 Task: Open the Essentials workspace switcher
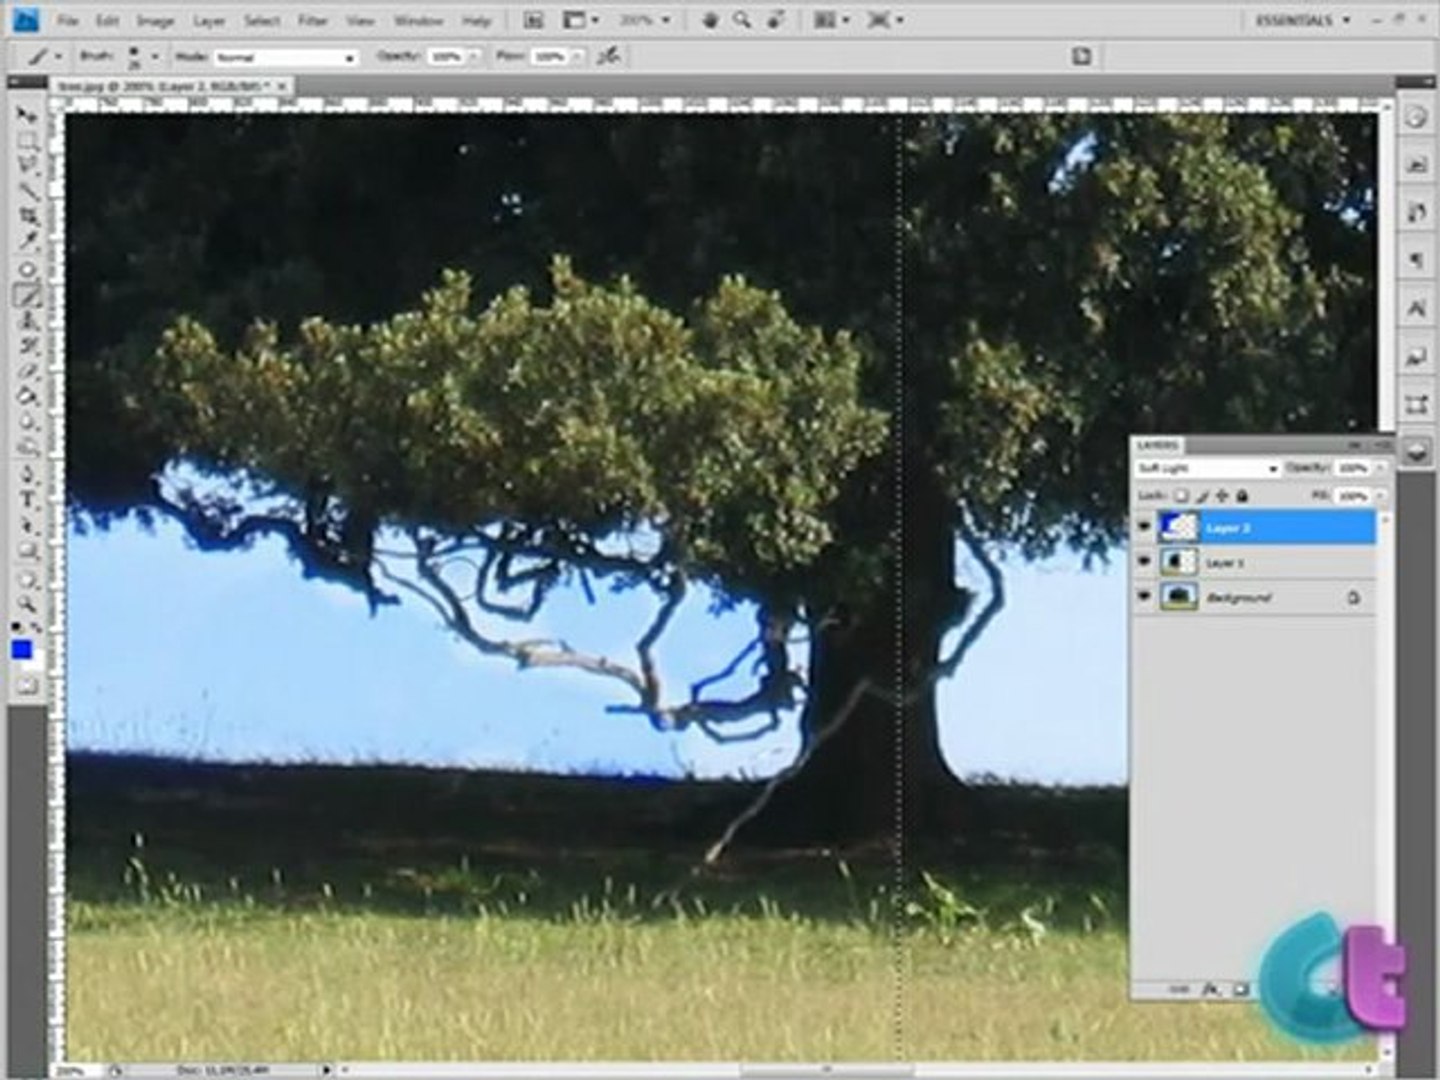(x=1302, y=20)
